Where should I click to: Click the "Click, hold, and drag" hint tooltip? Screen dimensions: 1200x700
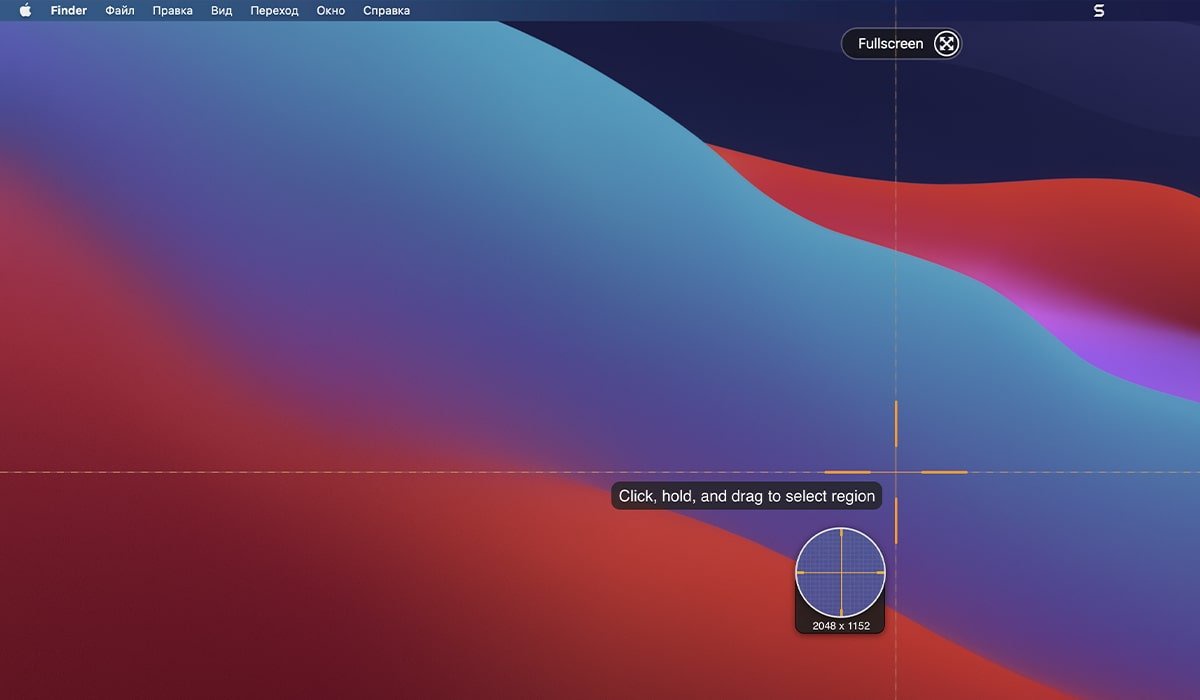(746, 496)
